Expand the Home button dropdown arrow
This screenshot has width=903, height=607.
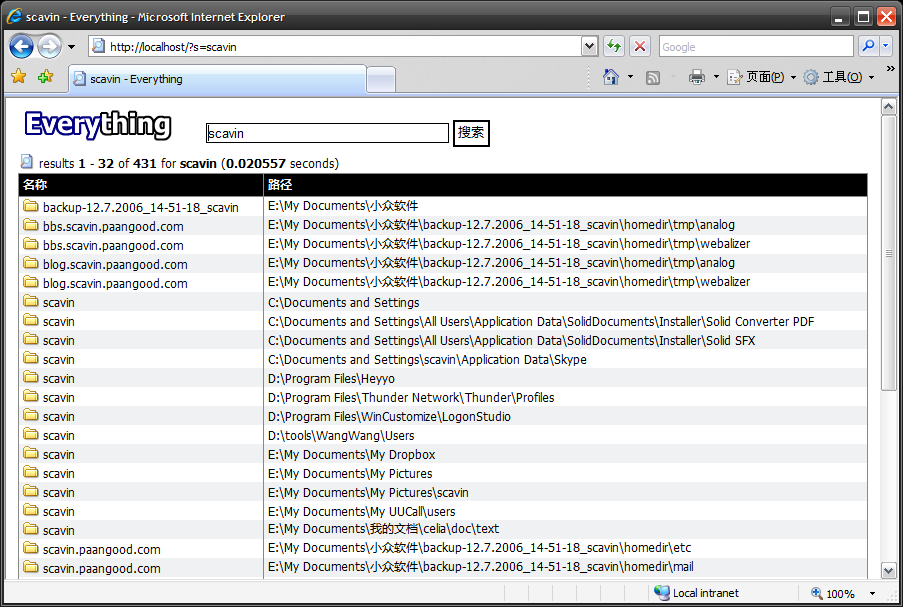[631, 77]
